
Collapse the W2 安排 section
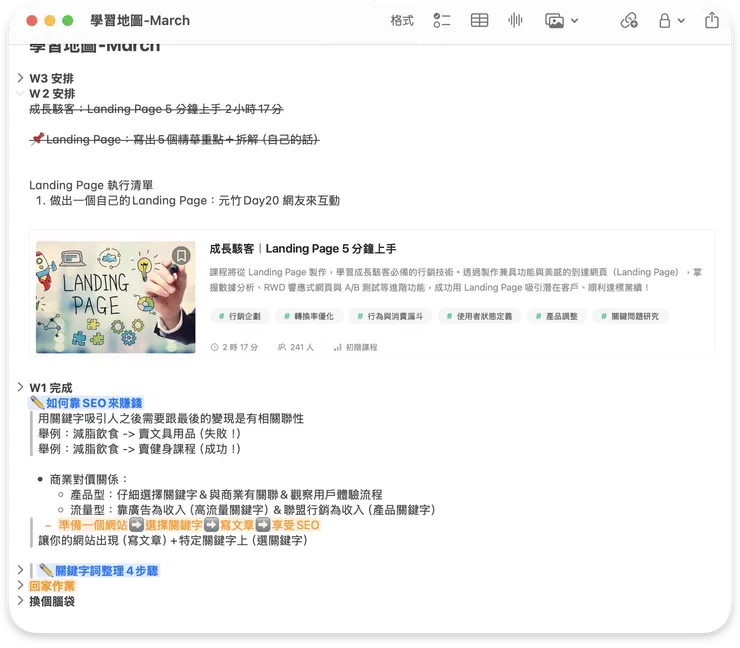click(x=20, y=93)
